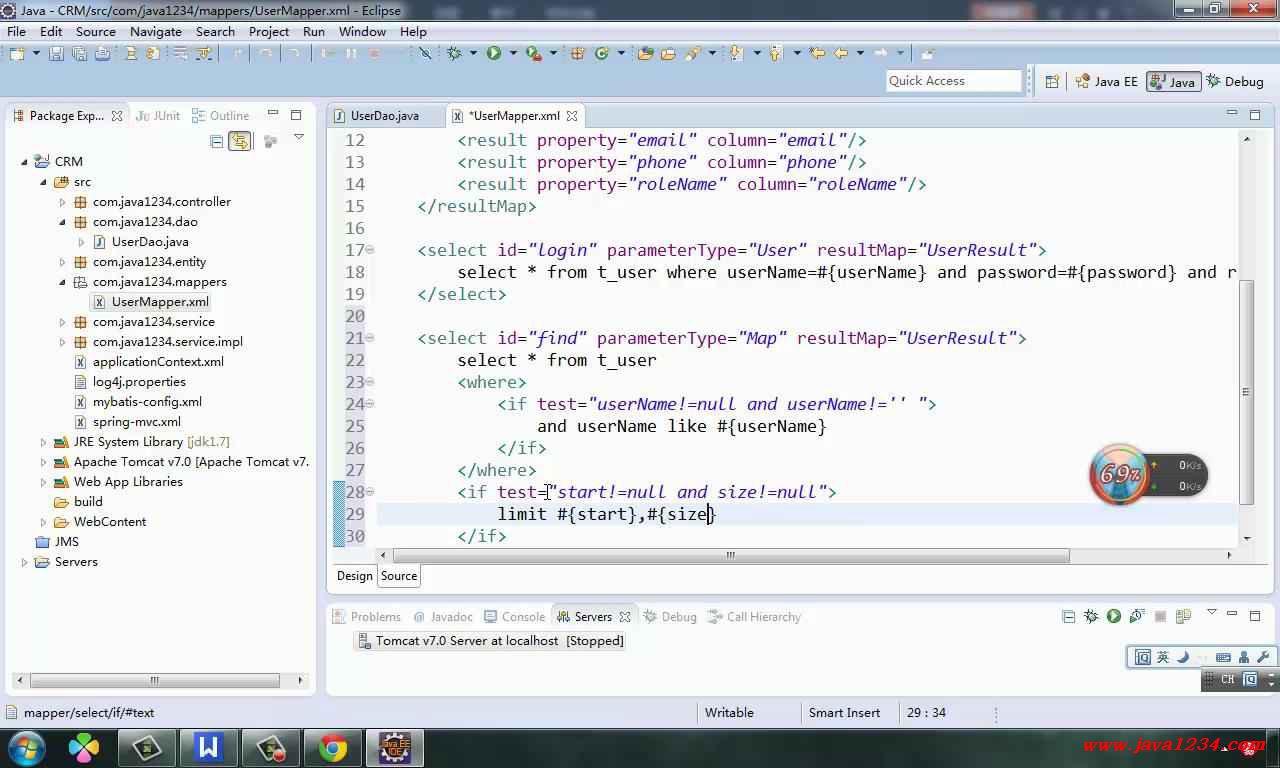
Task: Select Tomcat v7.0 Server at localhost
Action: click(491, 641)
